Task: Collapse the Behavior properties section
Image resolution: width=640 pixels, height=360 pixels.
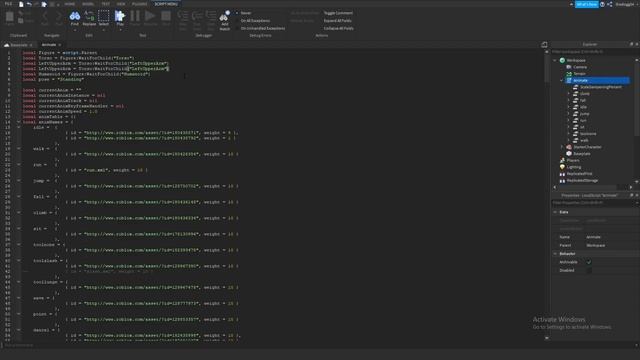Action: [555, 254]
